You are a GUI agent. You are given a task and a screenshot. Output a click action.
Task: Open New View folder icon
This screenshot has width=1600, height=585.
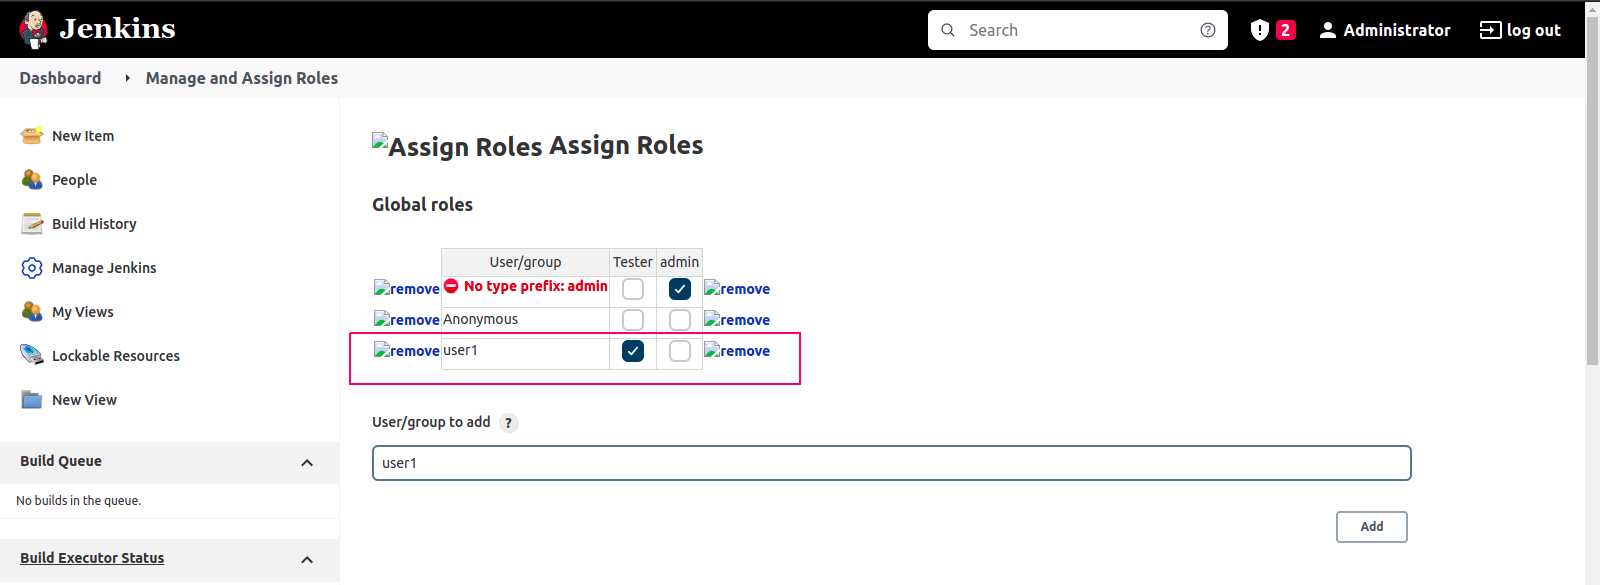(32, 400)
